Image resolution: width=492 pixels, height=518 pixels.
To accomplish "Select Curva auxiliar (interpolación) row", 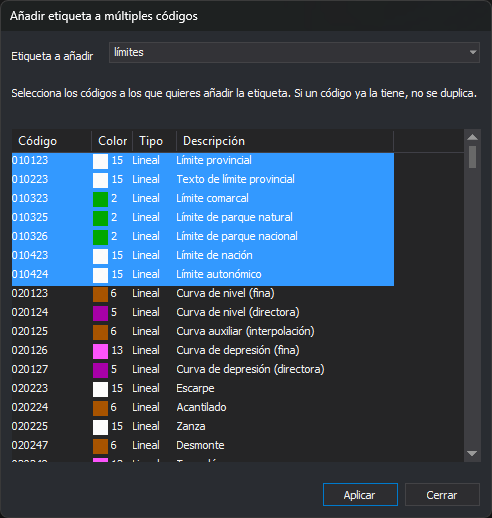I will click(203, 331).
